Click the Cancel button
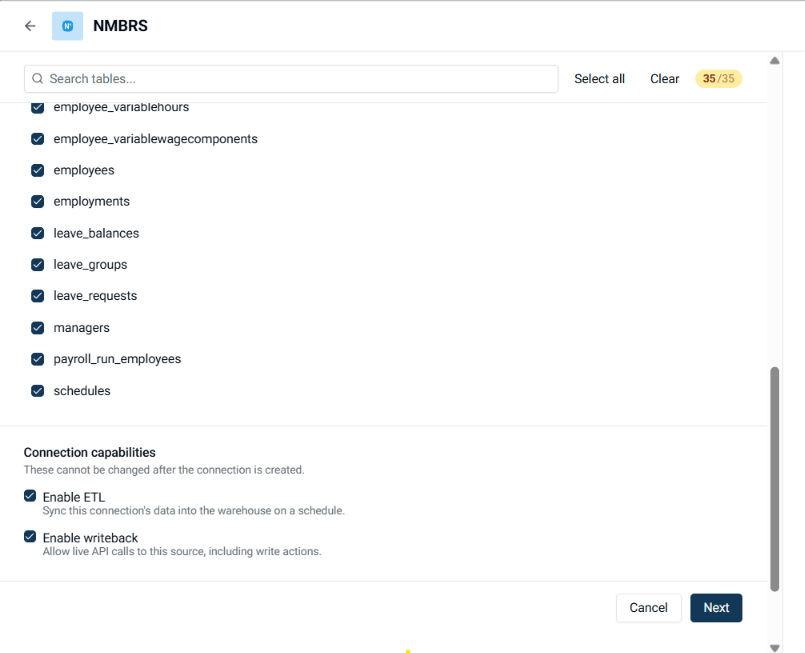 648,608
